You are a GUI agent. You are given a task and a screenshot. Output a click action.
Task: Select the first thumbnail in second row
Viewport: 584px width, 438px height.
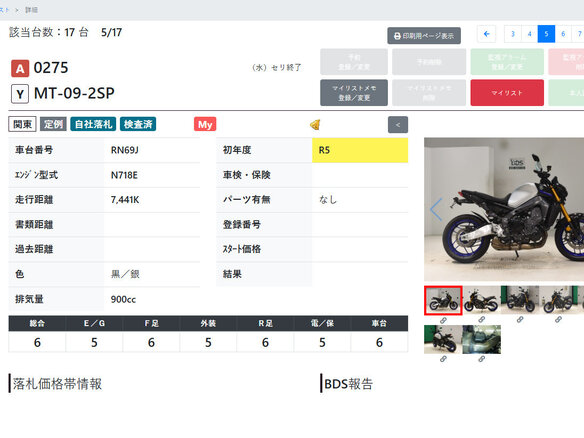(443, 339)
